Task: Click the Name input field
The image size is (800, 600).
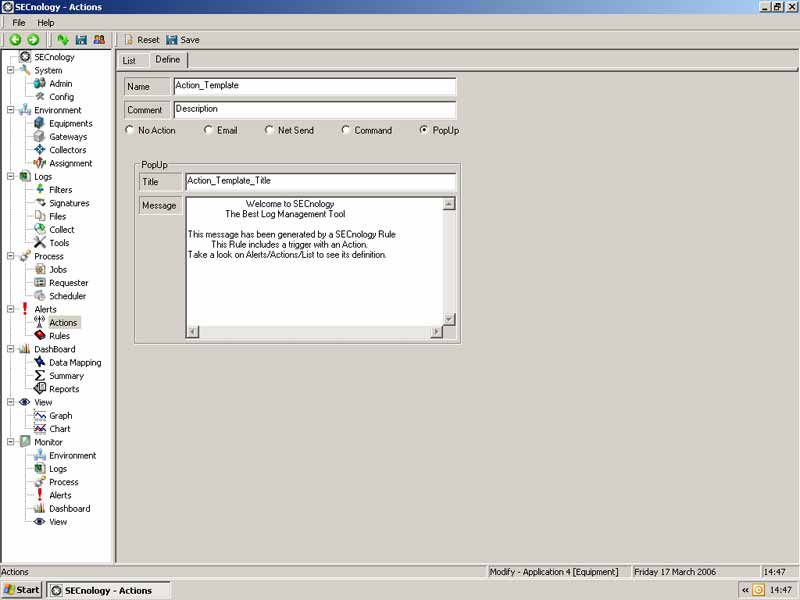Action: (x=315, y=86)
